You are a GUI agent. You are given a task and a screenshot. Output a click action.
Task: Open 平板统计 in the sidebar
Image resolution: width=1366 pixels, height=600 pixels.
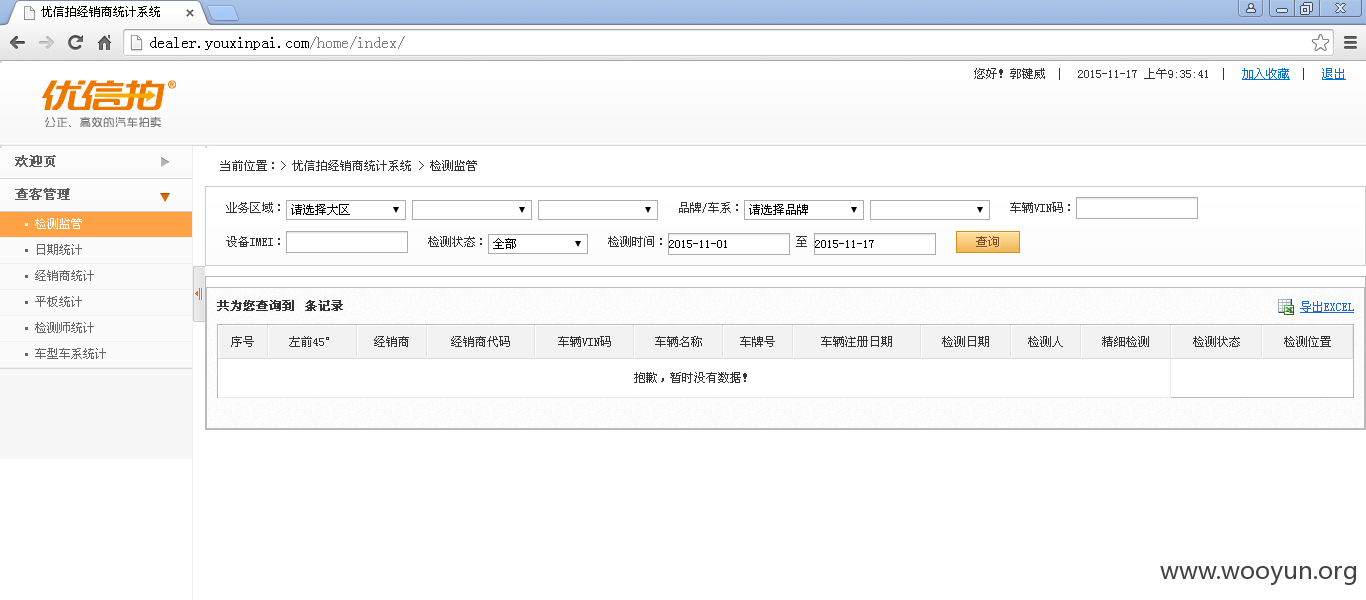(x=96, y=302)
